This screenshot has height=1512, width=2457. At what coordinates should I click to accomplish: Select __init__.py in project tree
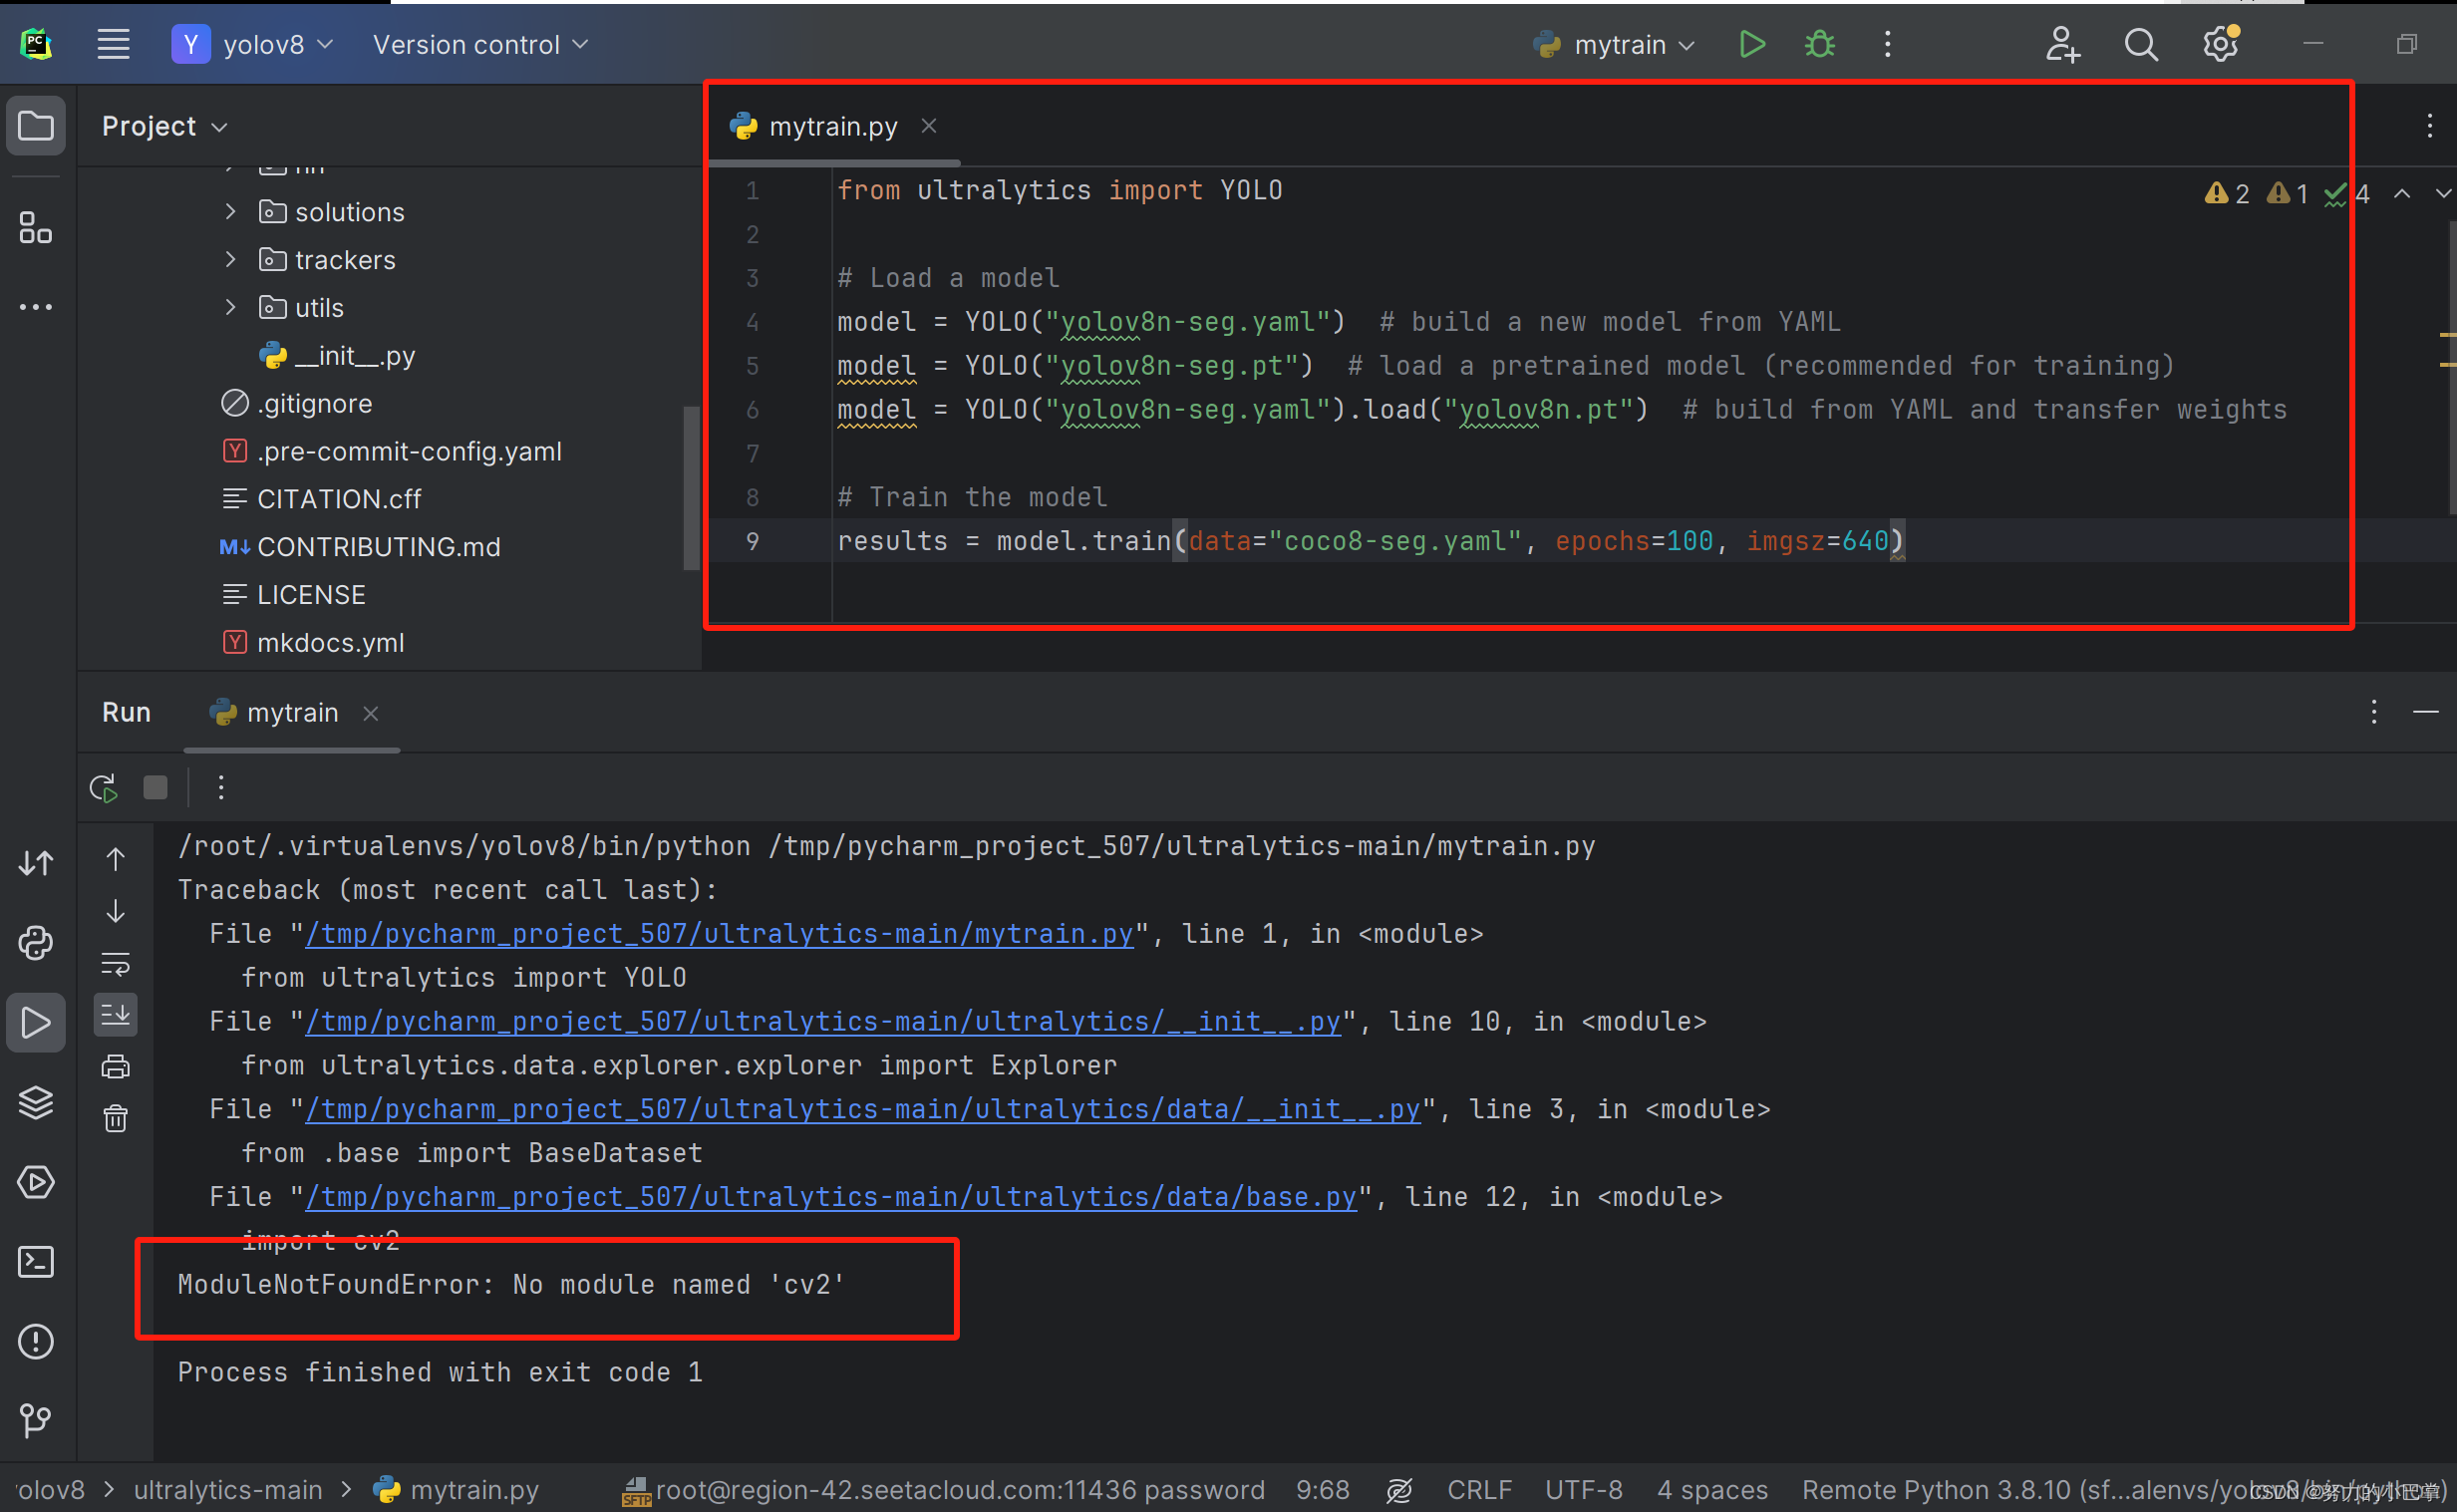337,355
